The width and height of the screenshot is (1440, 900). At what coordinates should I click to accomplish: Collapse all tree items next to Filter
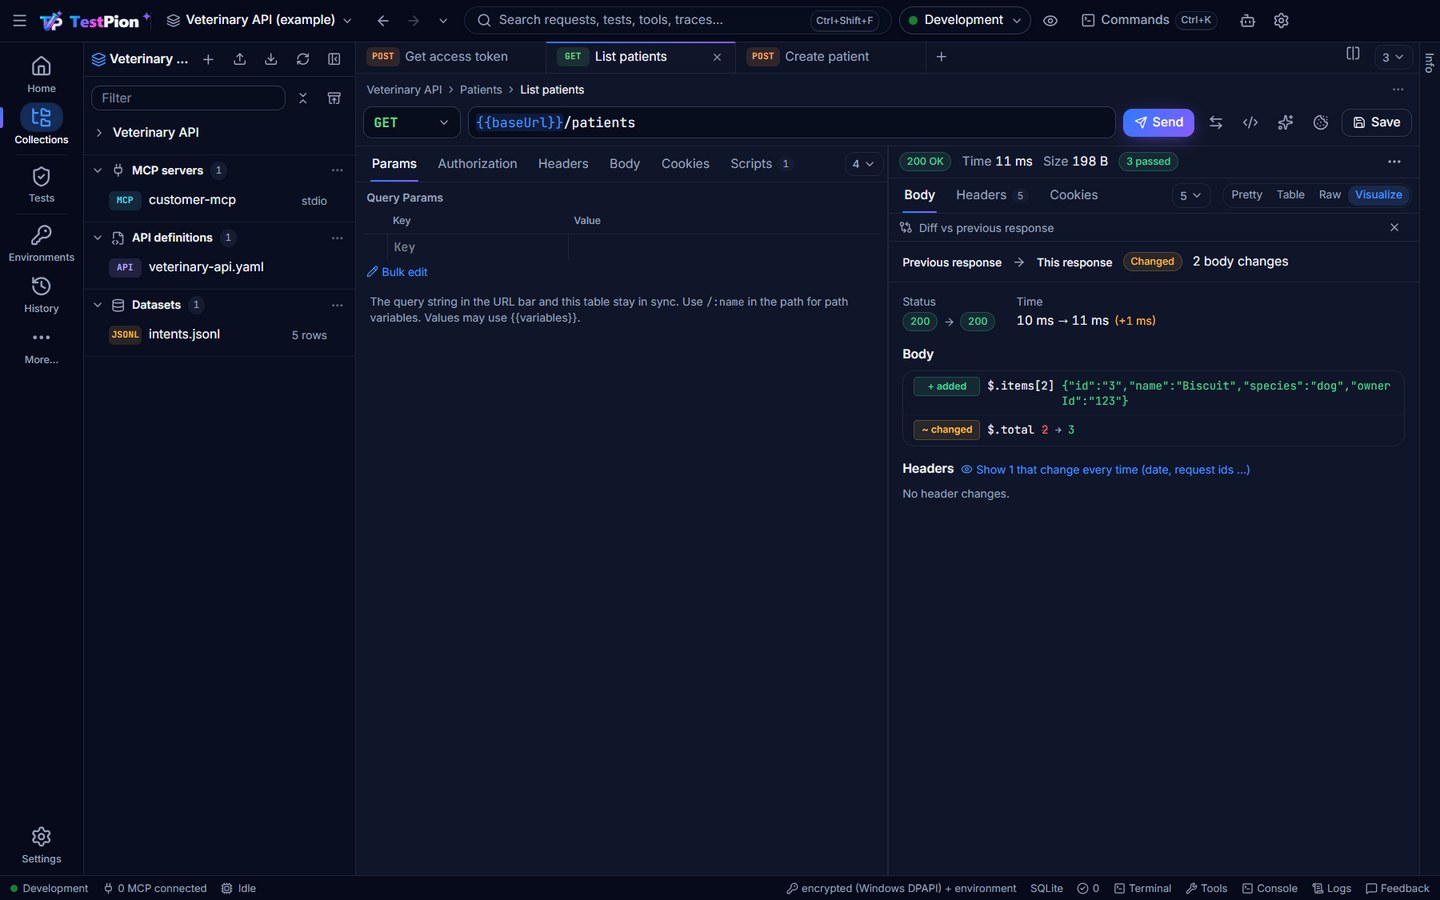[303, 98]
